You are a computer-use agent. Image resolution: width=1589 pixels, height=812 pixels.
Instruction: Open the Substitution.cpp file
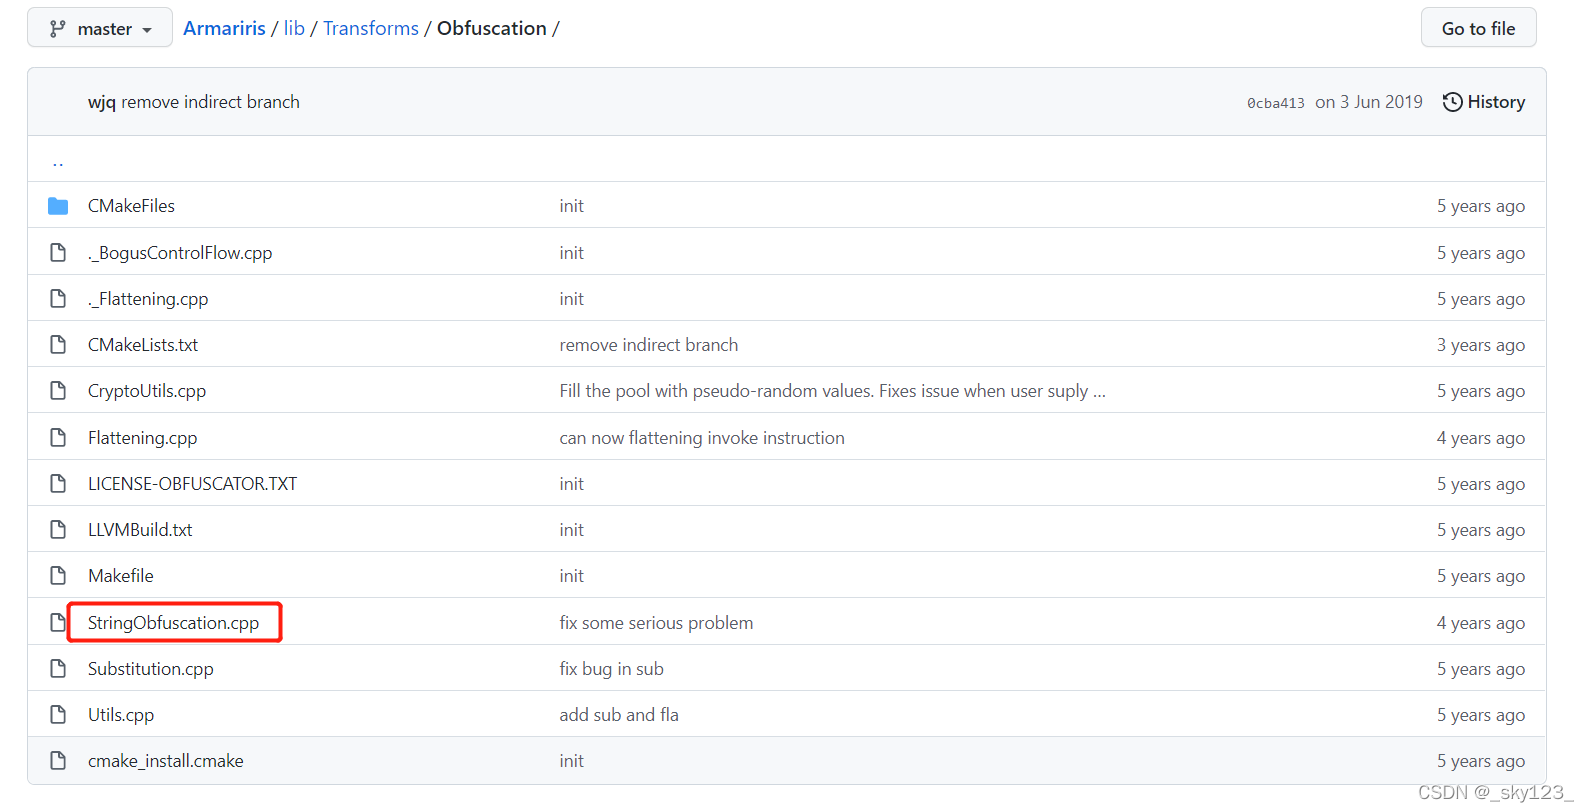[x=151, y=669]
